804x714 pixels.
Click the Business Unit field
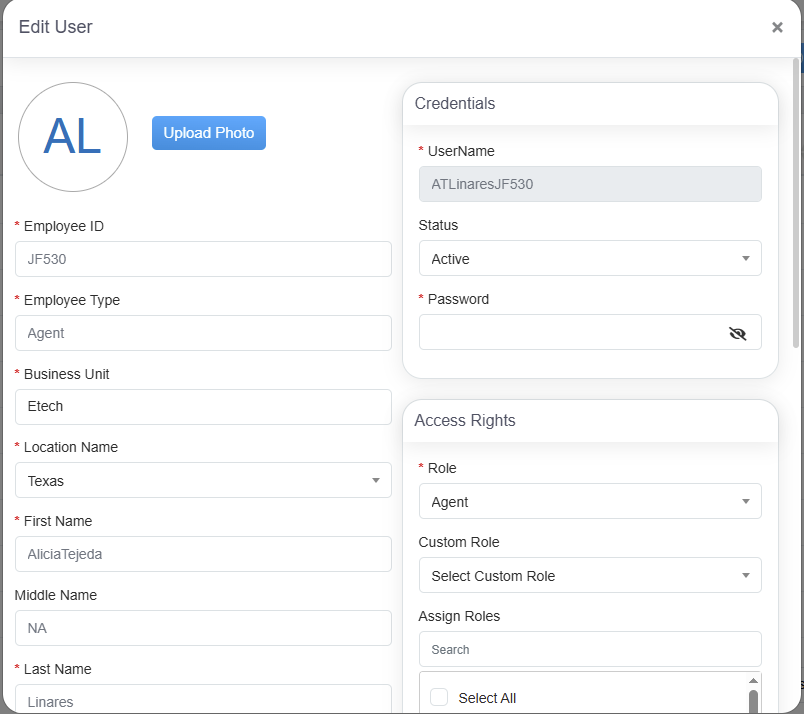point(203,407)
